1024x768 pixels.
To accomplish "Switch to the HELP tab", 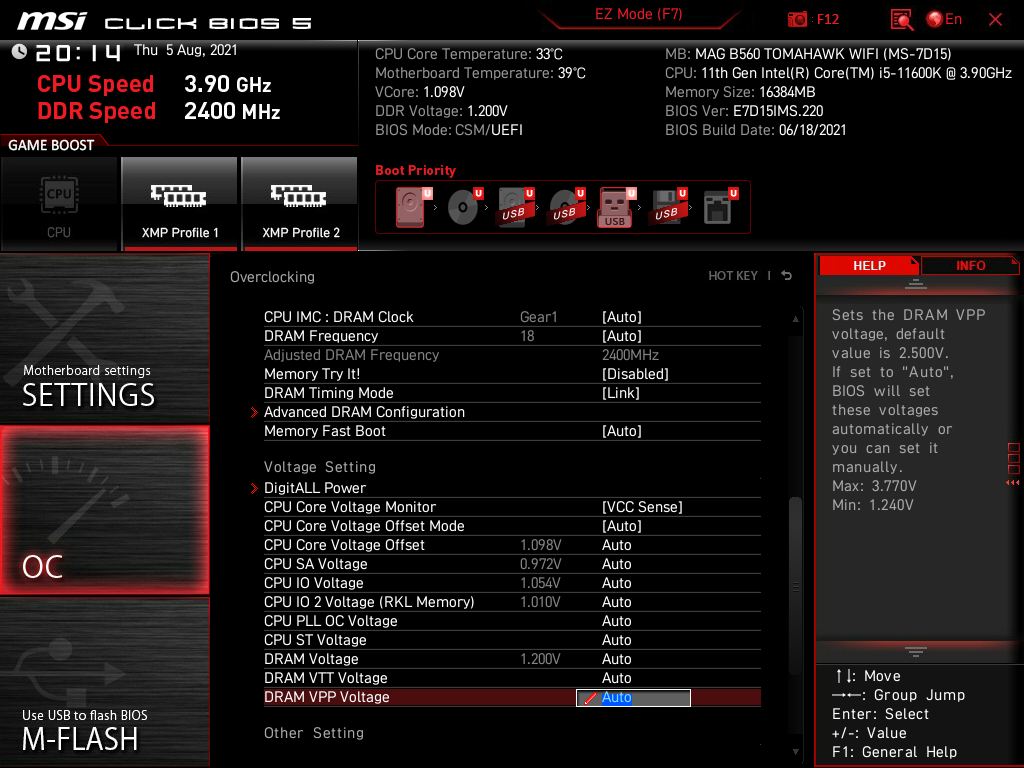I will point(869,266).
